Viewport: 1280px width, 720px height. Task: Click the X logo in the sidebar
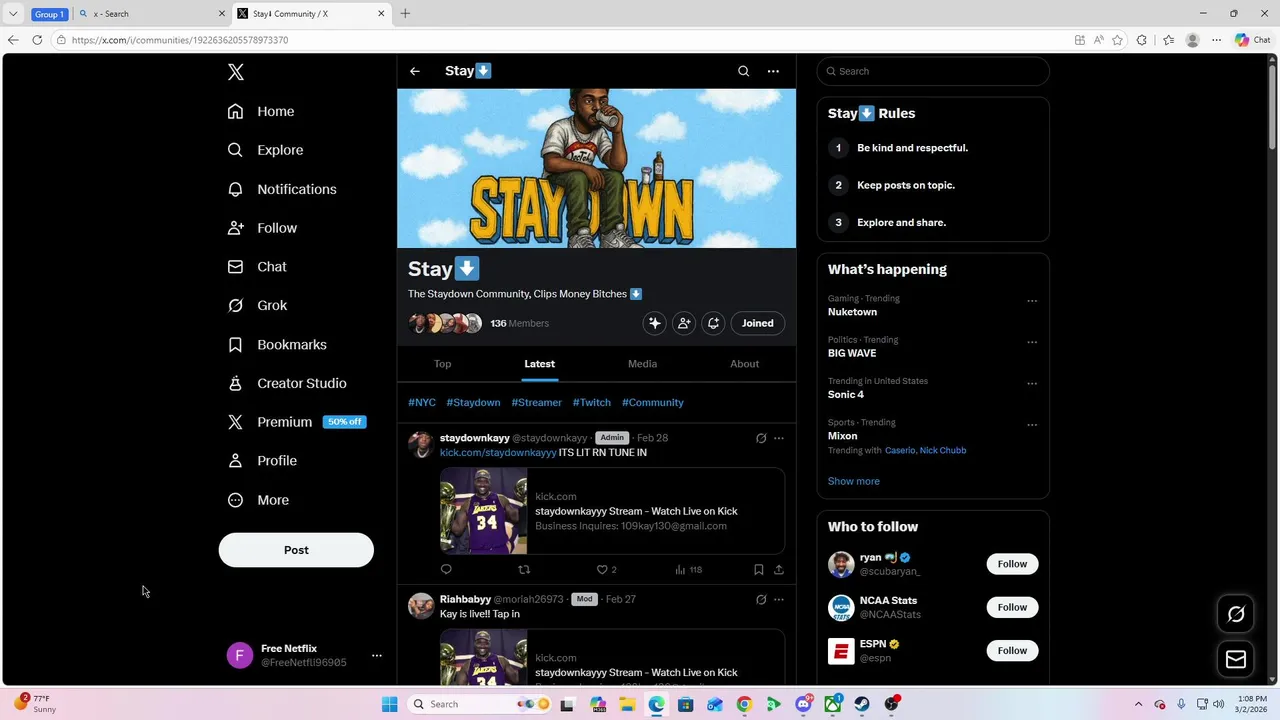[x=235, y=72]
